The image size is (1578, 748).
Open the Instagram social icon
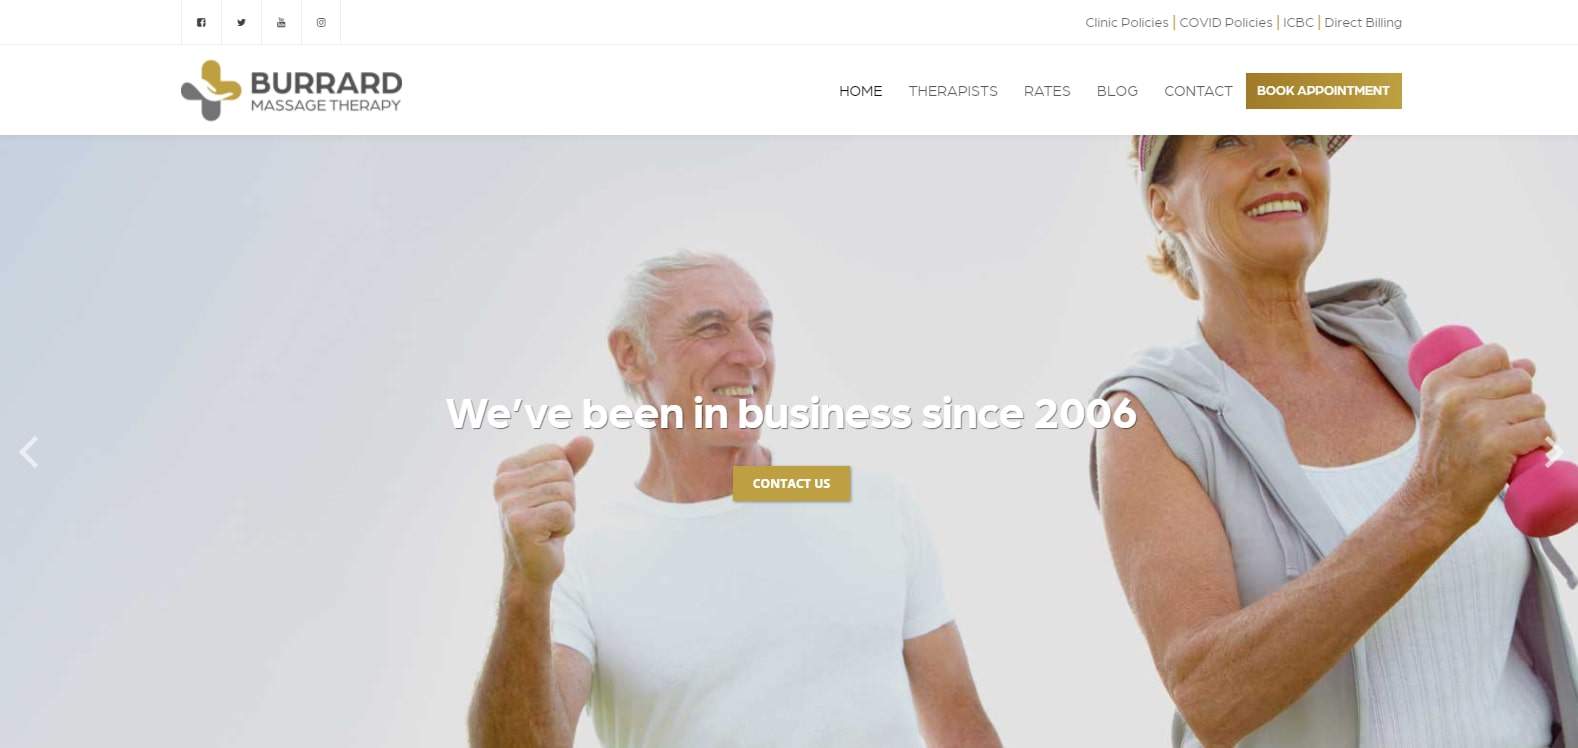(321, 22)
